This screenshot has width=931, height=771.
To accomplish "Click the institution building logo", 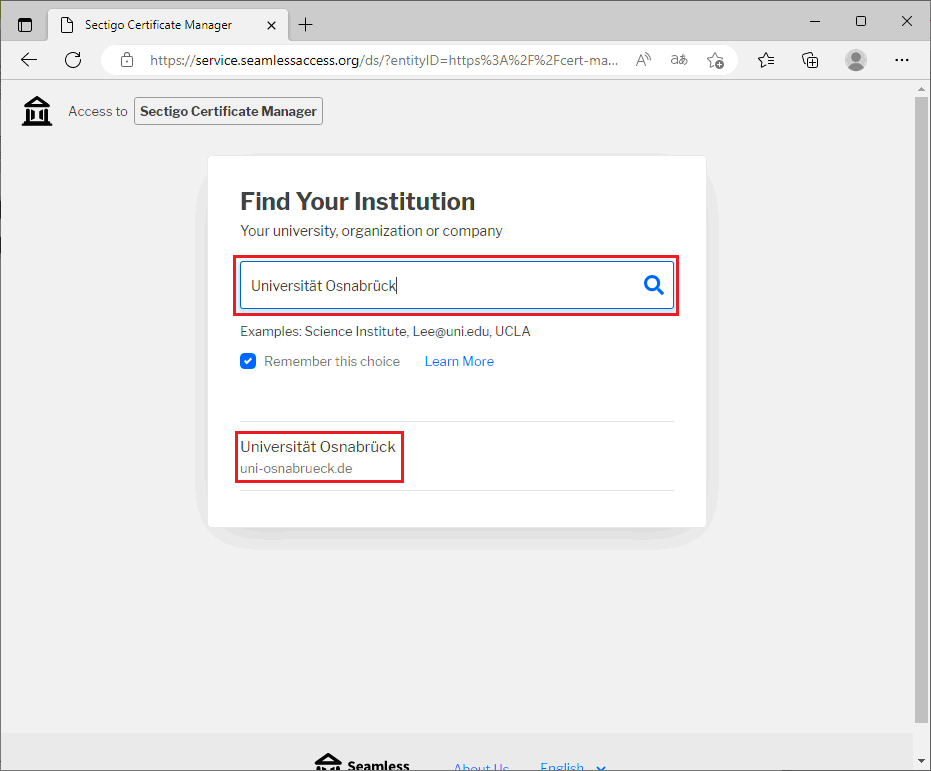I will pyautogui.click(x=37, y=111).
